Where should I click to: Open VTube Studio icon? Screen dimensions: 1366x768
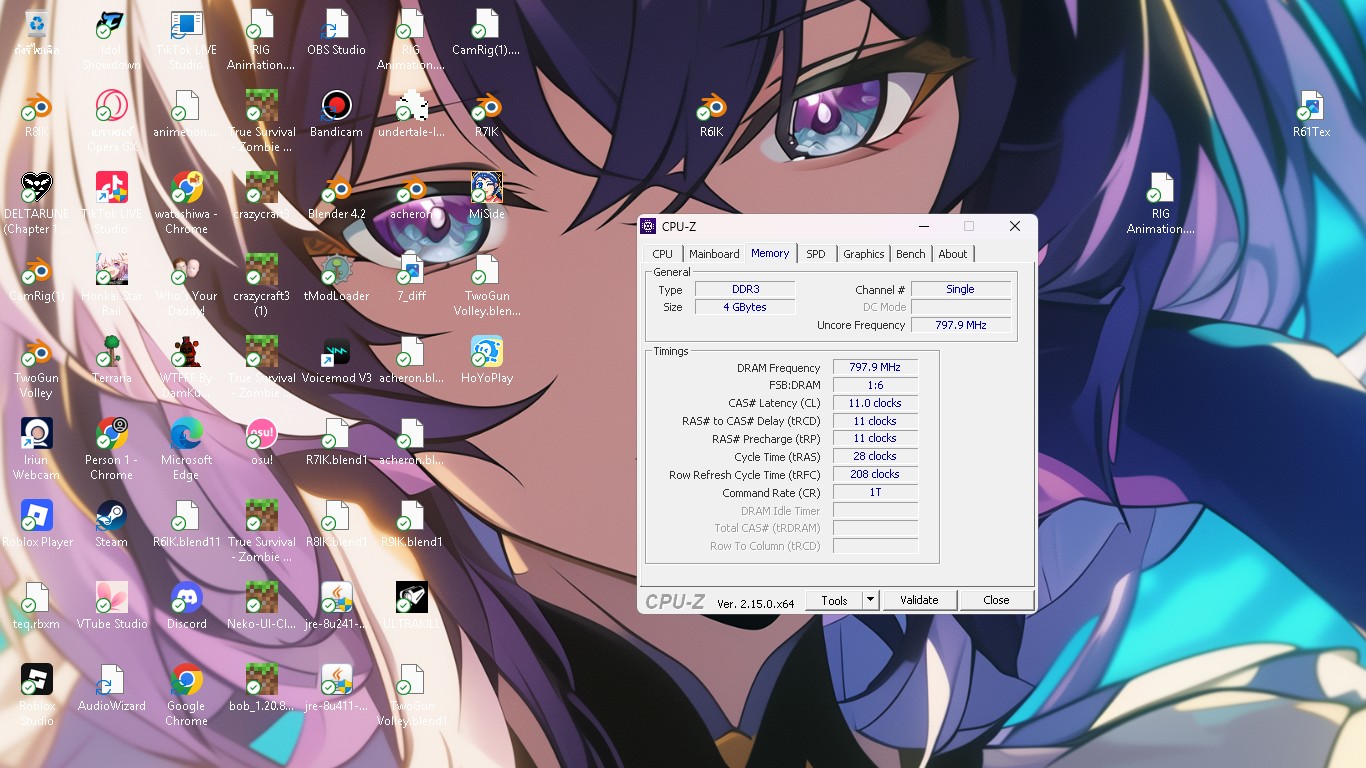[111, 606]
